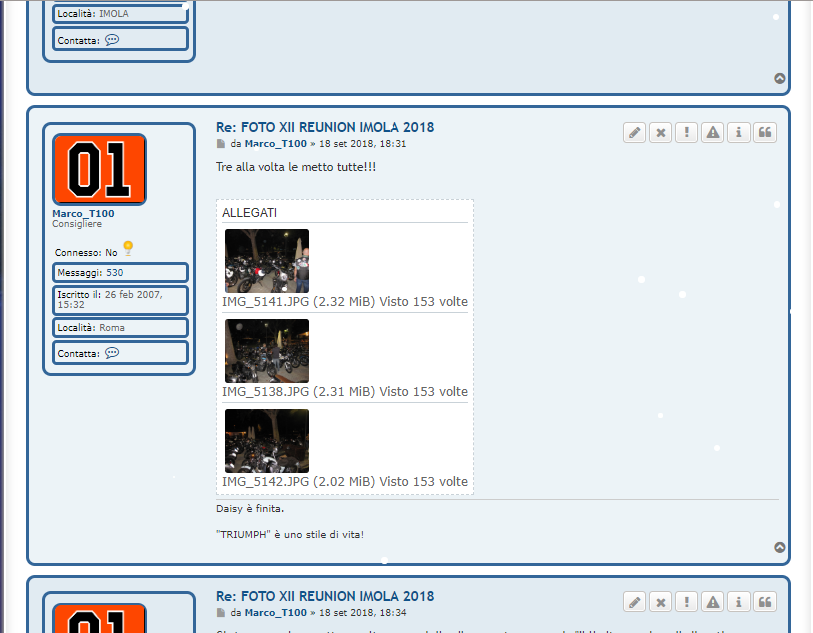Report the 18:31 post with exclamation icon

pyautogui.click(x=686, y=133)
